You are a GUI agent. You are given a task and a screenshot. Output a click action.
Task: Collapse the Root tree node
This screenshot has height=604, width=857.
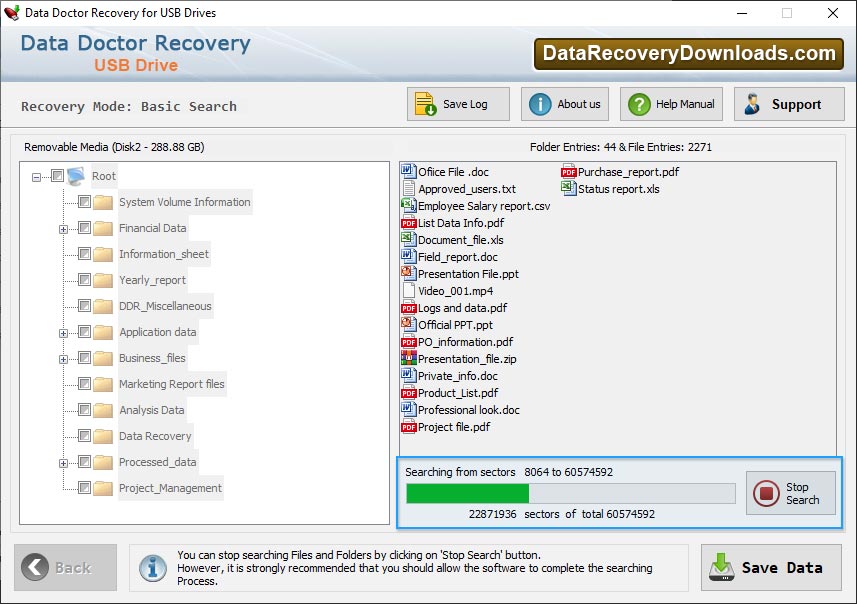click(36, 177)
